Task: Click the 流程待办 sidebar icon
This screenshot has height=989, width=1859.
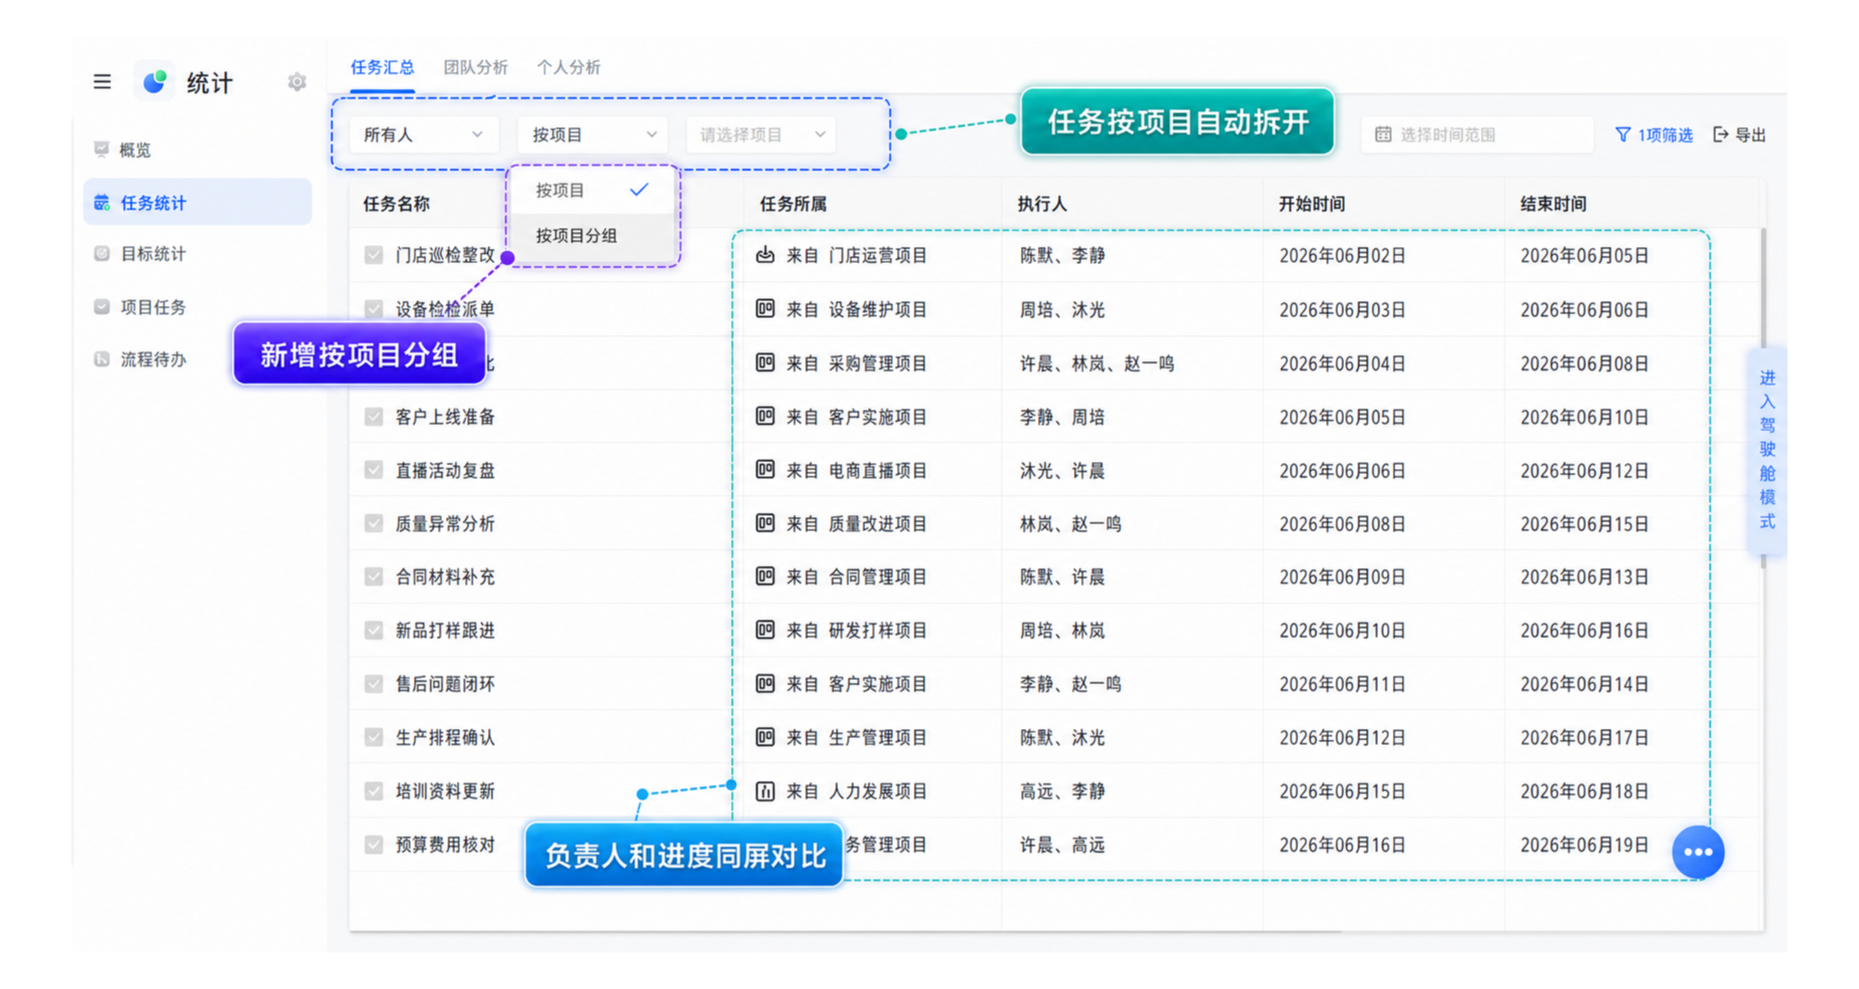Action: [x=102, y=359]
